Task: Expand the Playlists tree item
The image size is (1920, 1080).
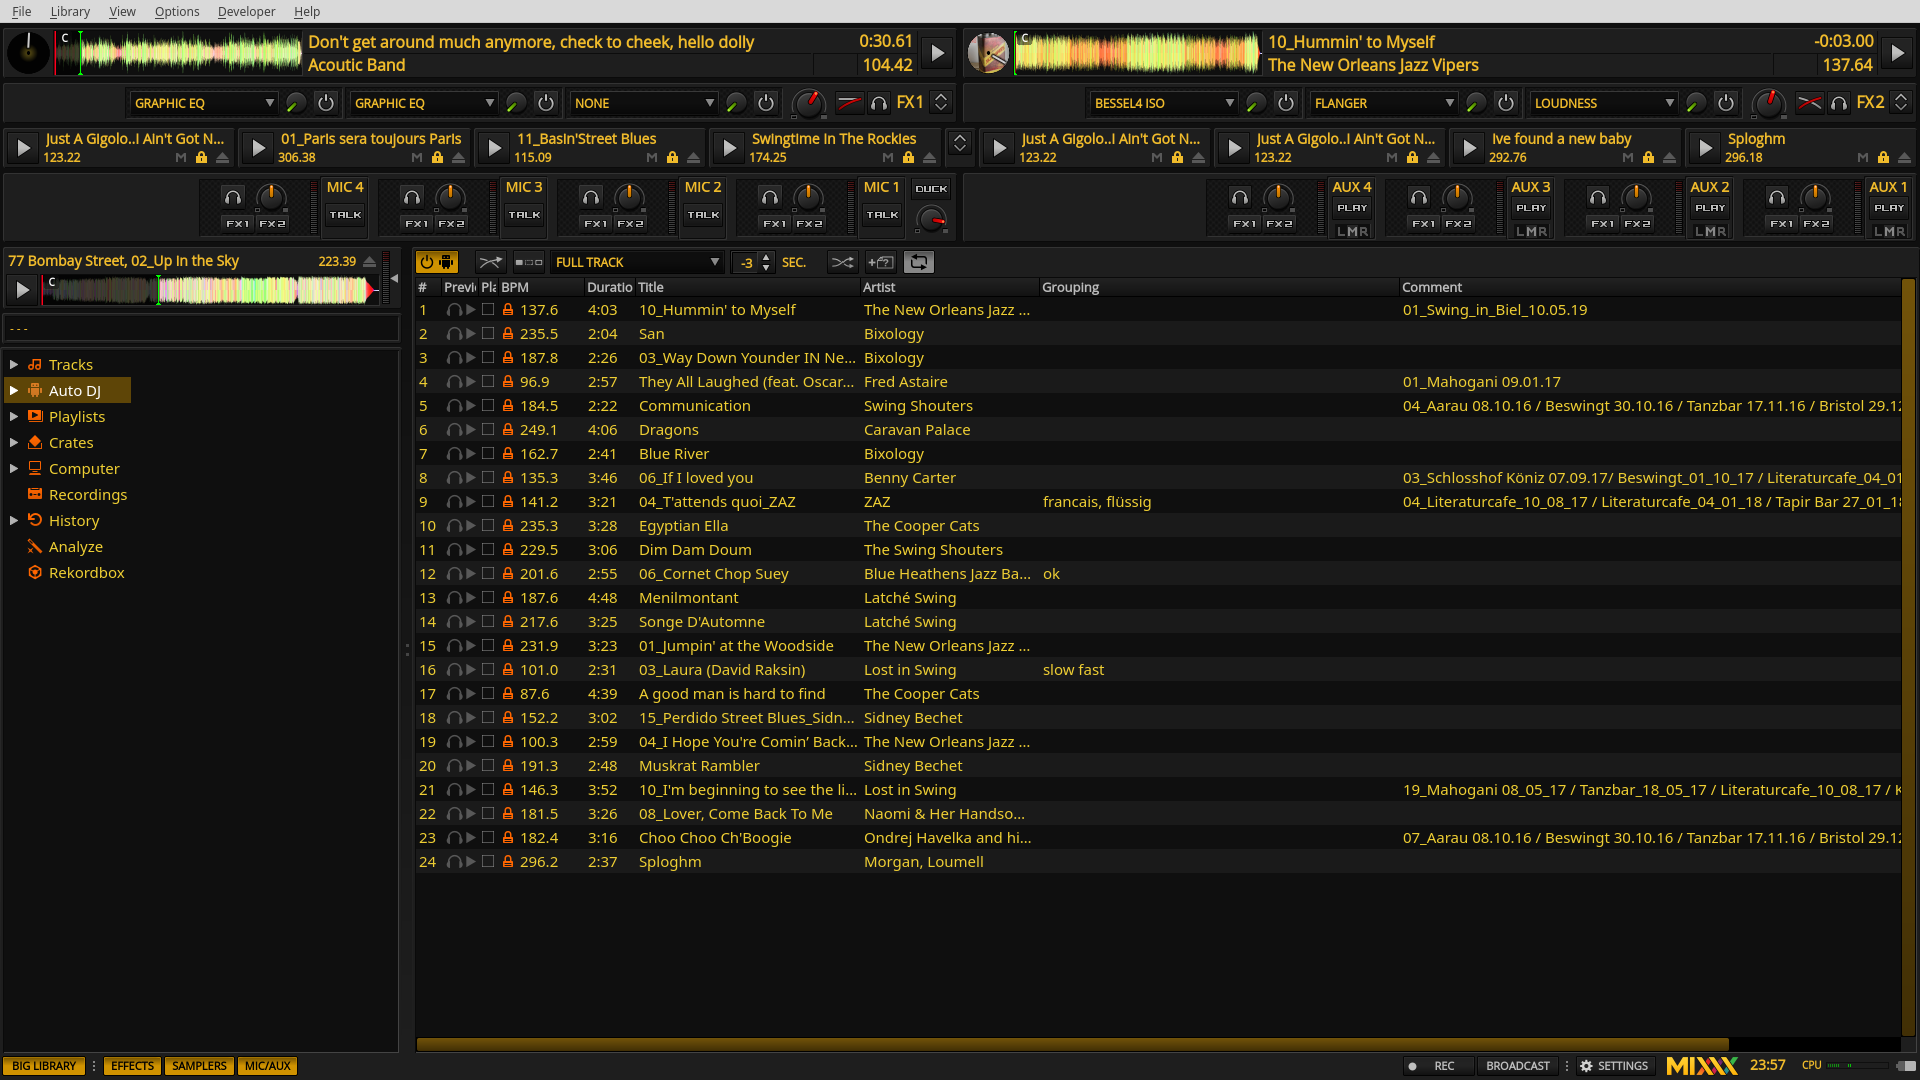Action: point(14,417)
